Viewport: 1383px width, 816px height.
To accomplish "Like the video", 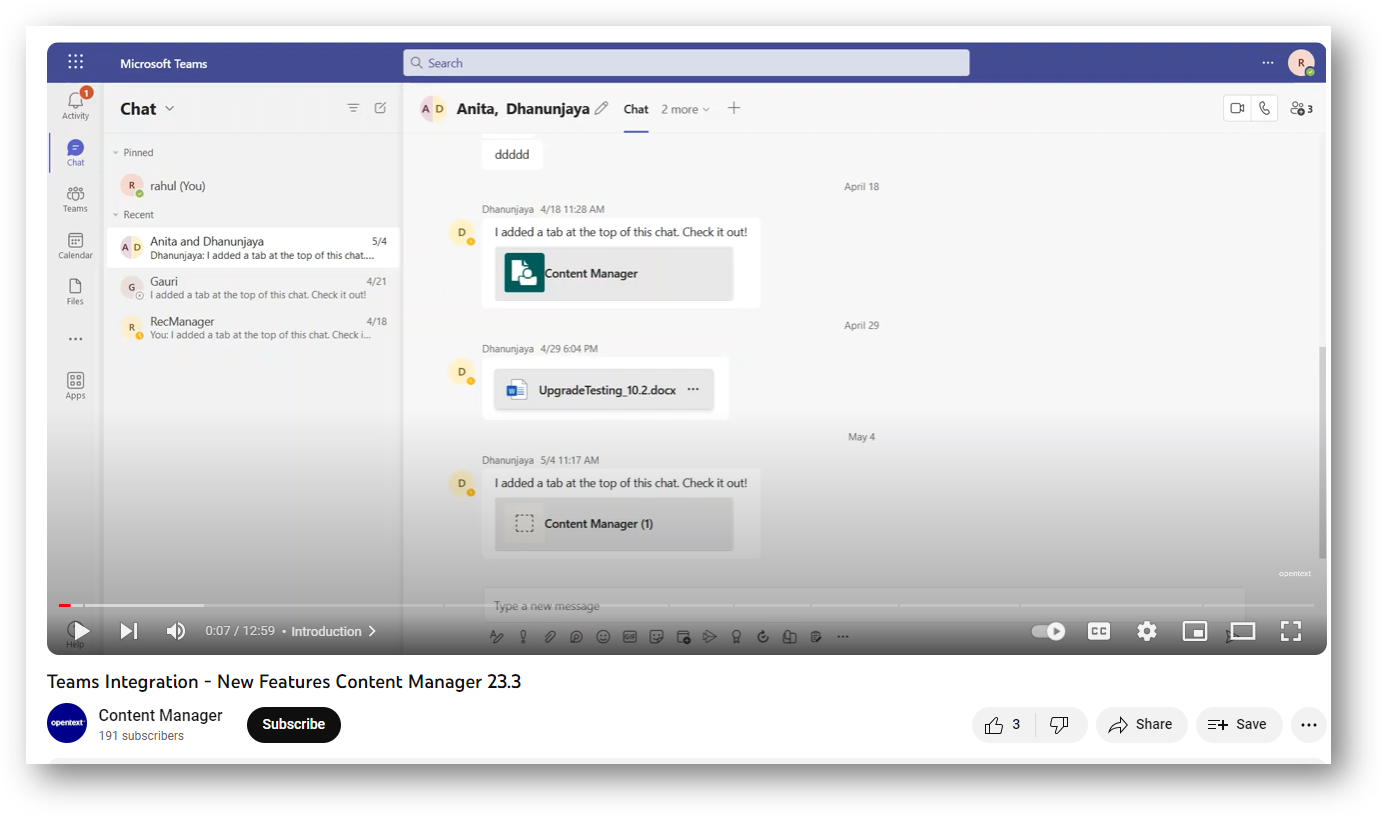I will [1003, 725].
